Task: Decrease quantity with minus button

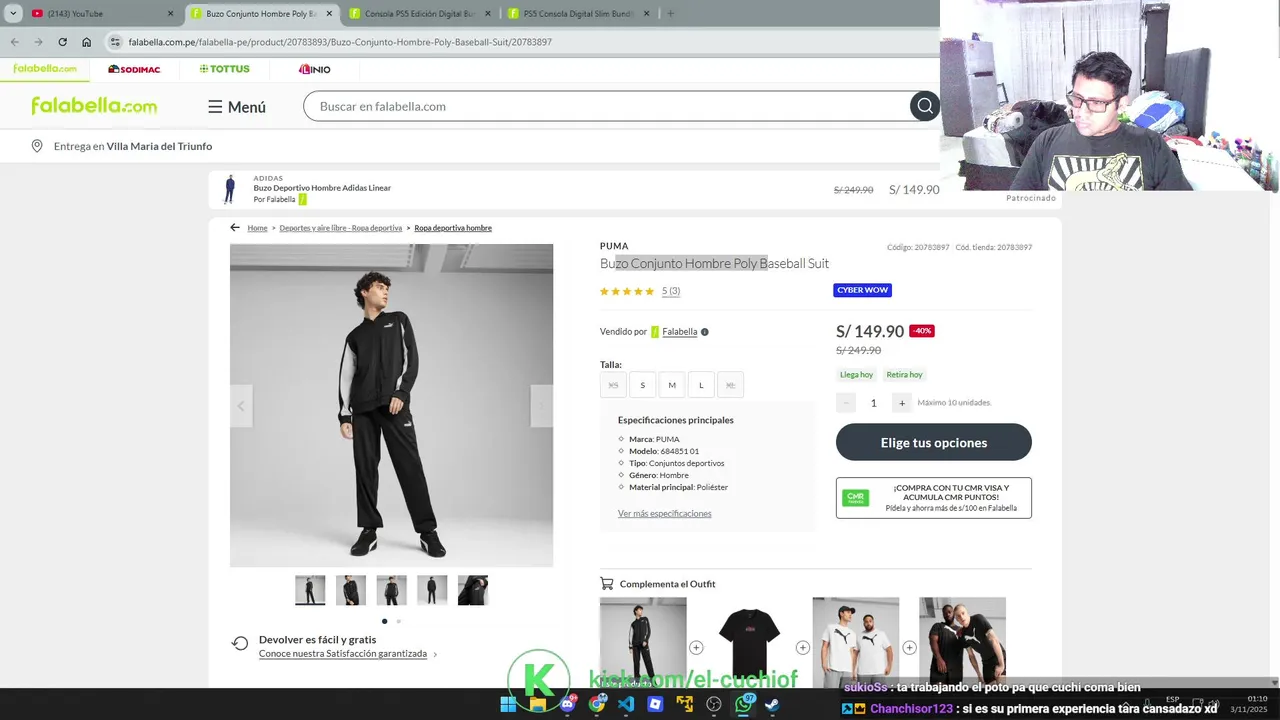Action: tap(845, 403)
